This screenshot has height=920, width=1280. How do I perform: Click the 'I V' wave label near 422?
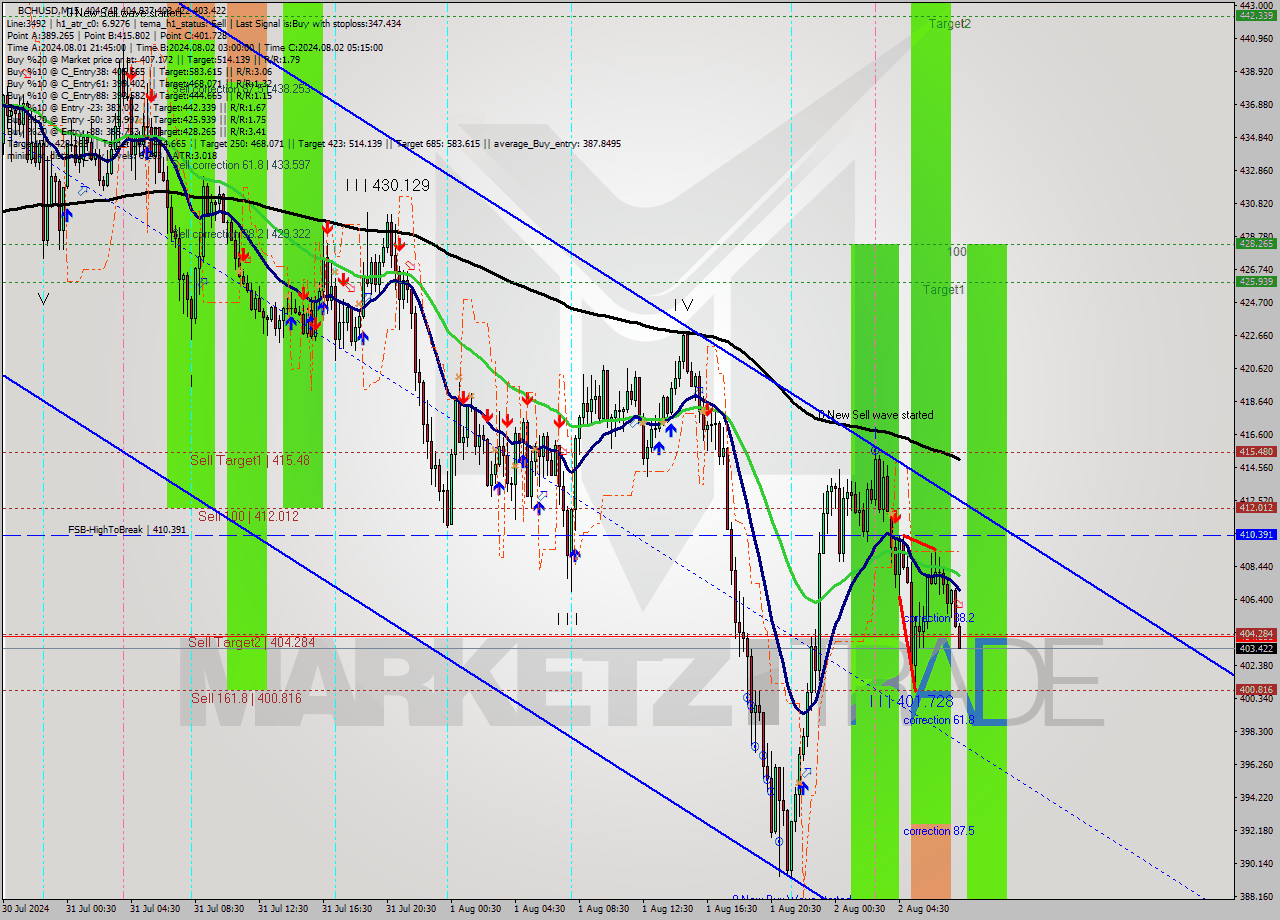click(x=683, y=305)
